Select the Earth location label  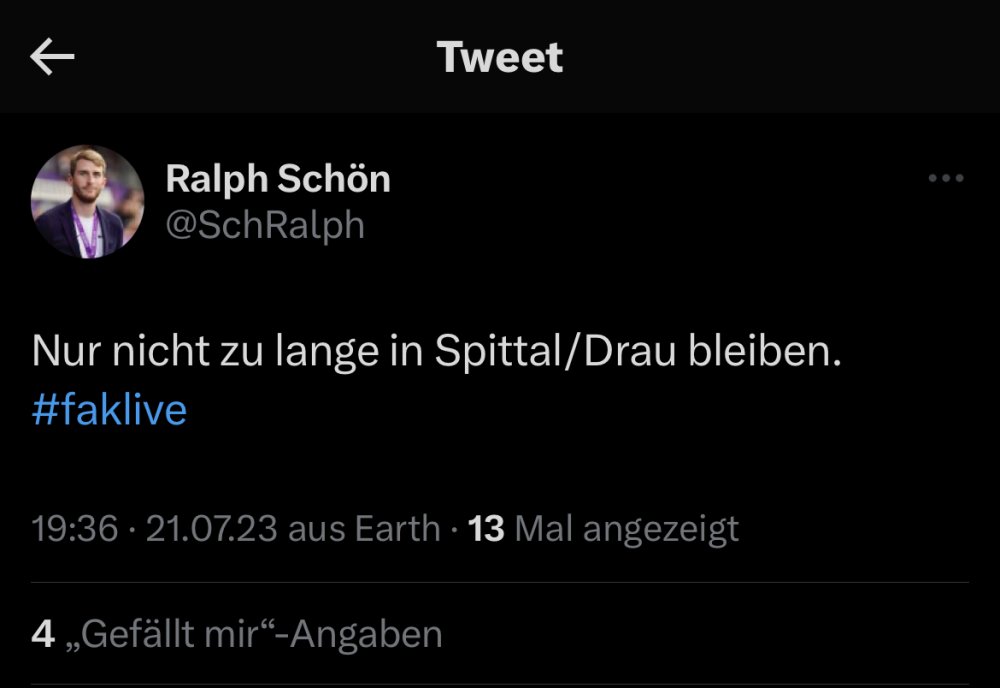390,528
